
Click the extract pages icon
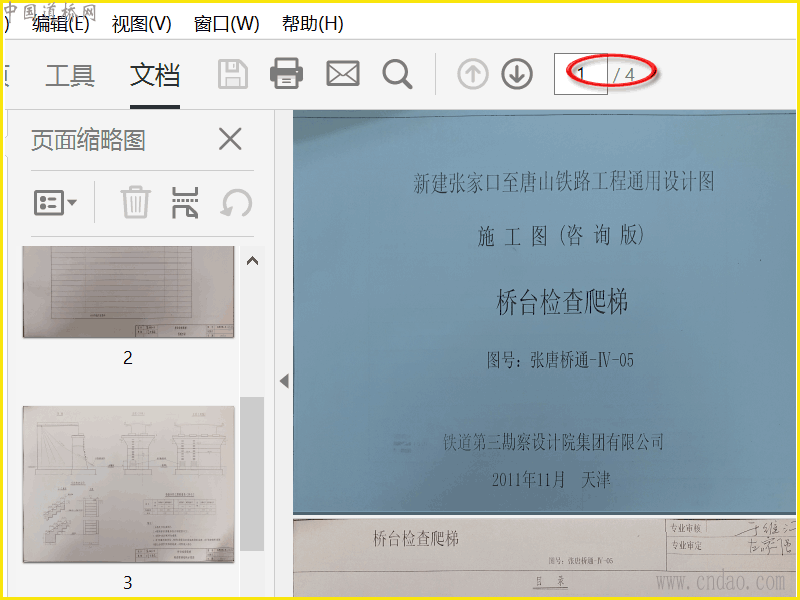coord(185,203)
